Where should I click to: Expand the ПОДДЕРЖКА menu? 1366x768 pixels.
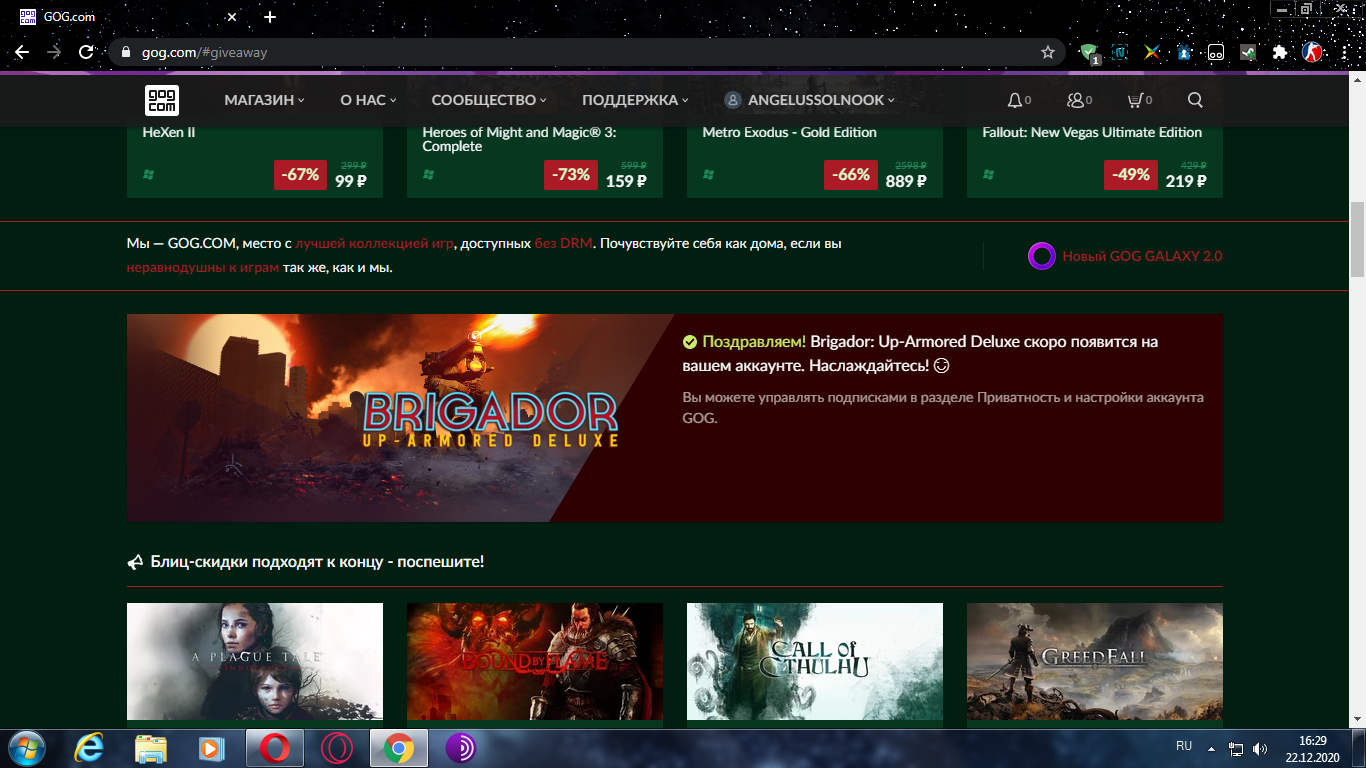(x=636, y=100)
